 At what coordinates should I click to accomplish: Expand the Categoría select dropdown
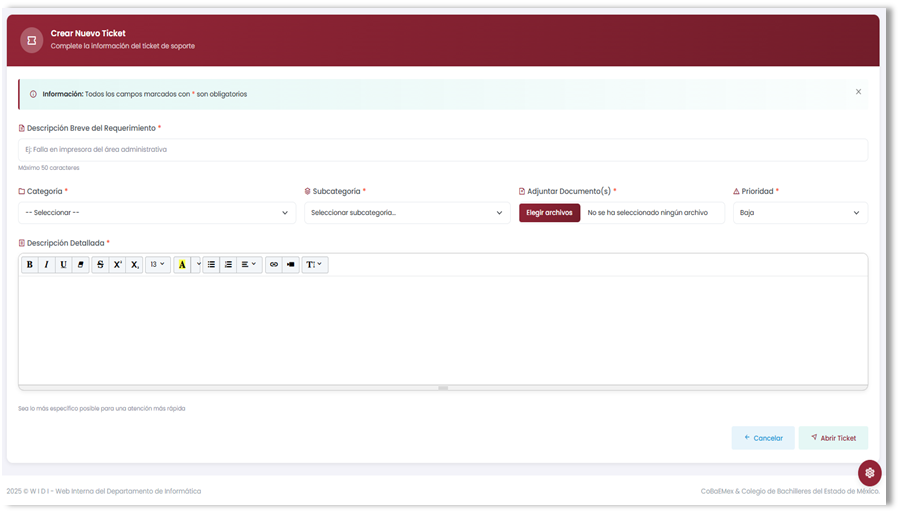coord(157,213)
